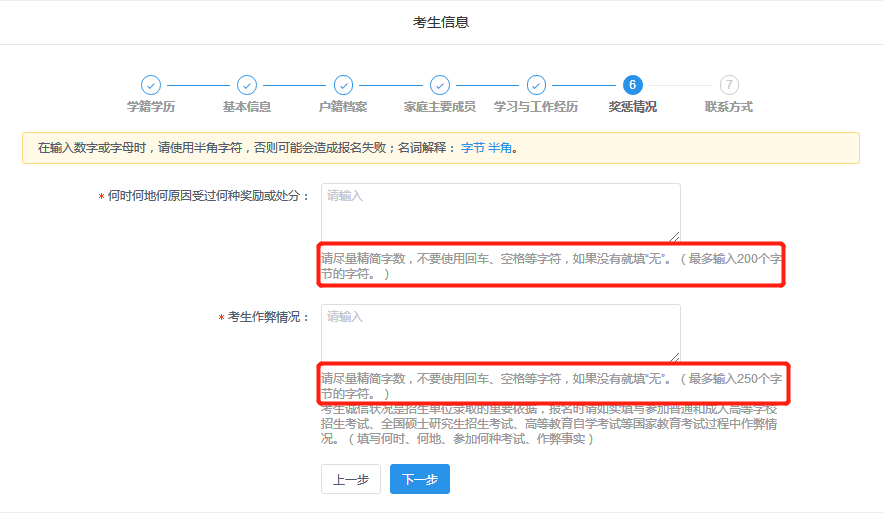Click the checkmark icon for 家庭主要成员
The image size is (883, 513).
point(439,85)
